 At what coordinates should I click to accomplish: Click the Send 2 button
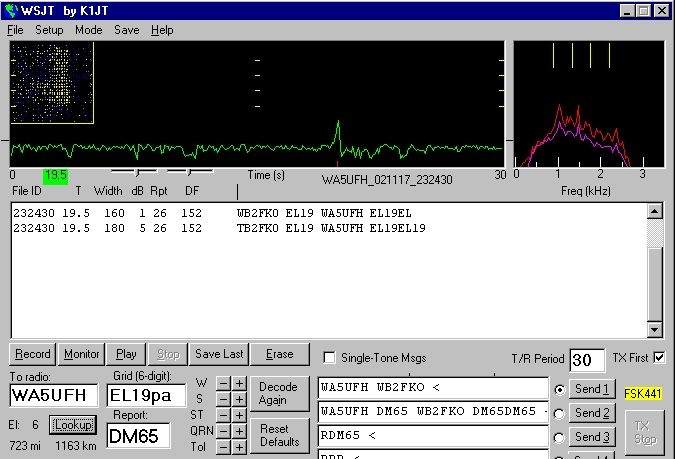(x=592, y=413)
